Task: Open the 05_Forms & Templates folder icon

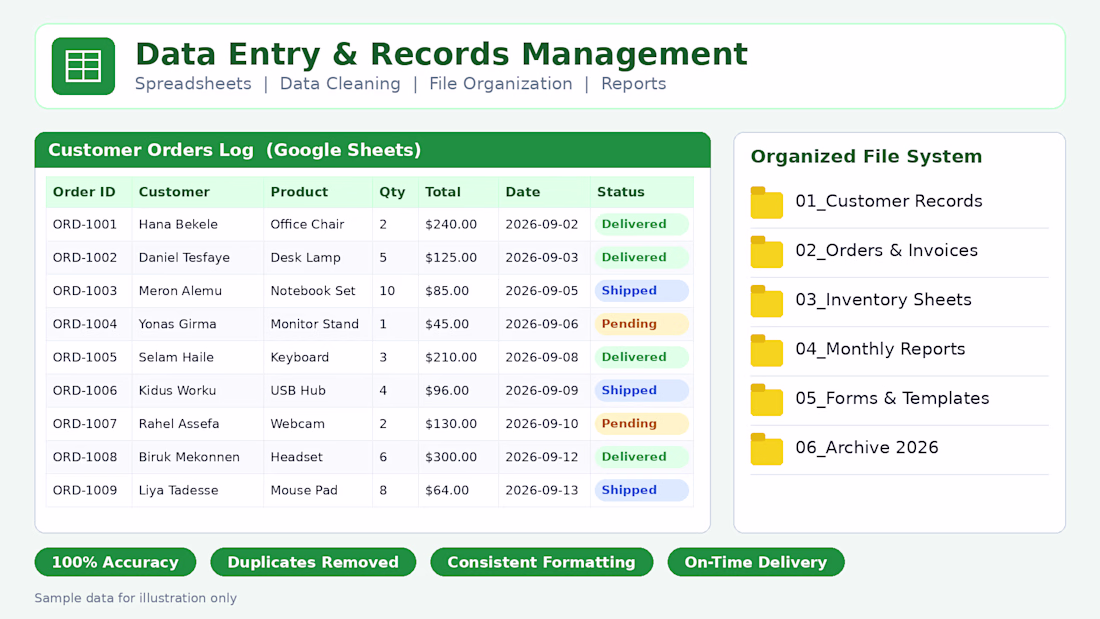Action: click(x=766, y=399)
